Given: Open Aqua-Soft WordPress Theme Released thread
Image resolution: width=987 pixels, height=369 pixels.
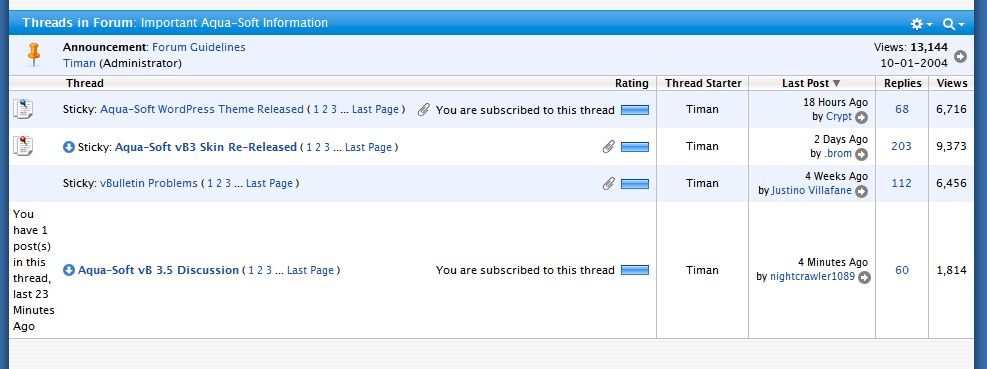Looking at the screenshot, I should click(x=201, y=109).
